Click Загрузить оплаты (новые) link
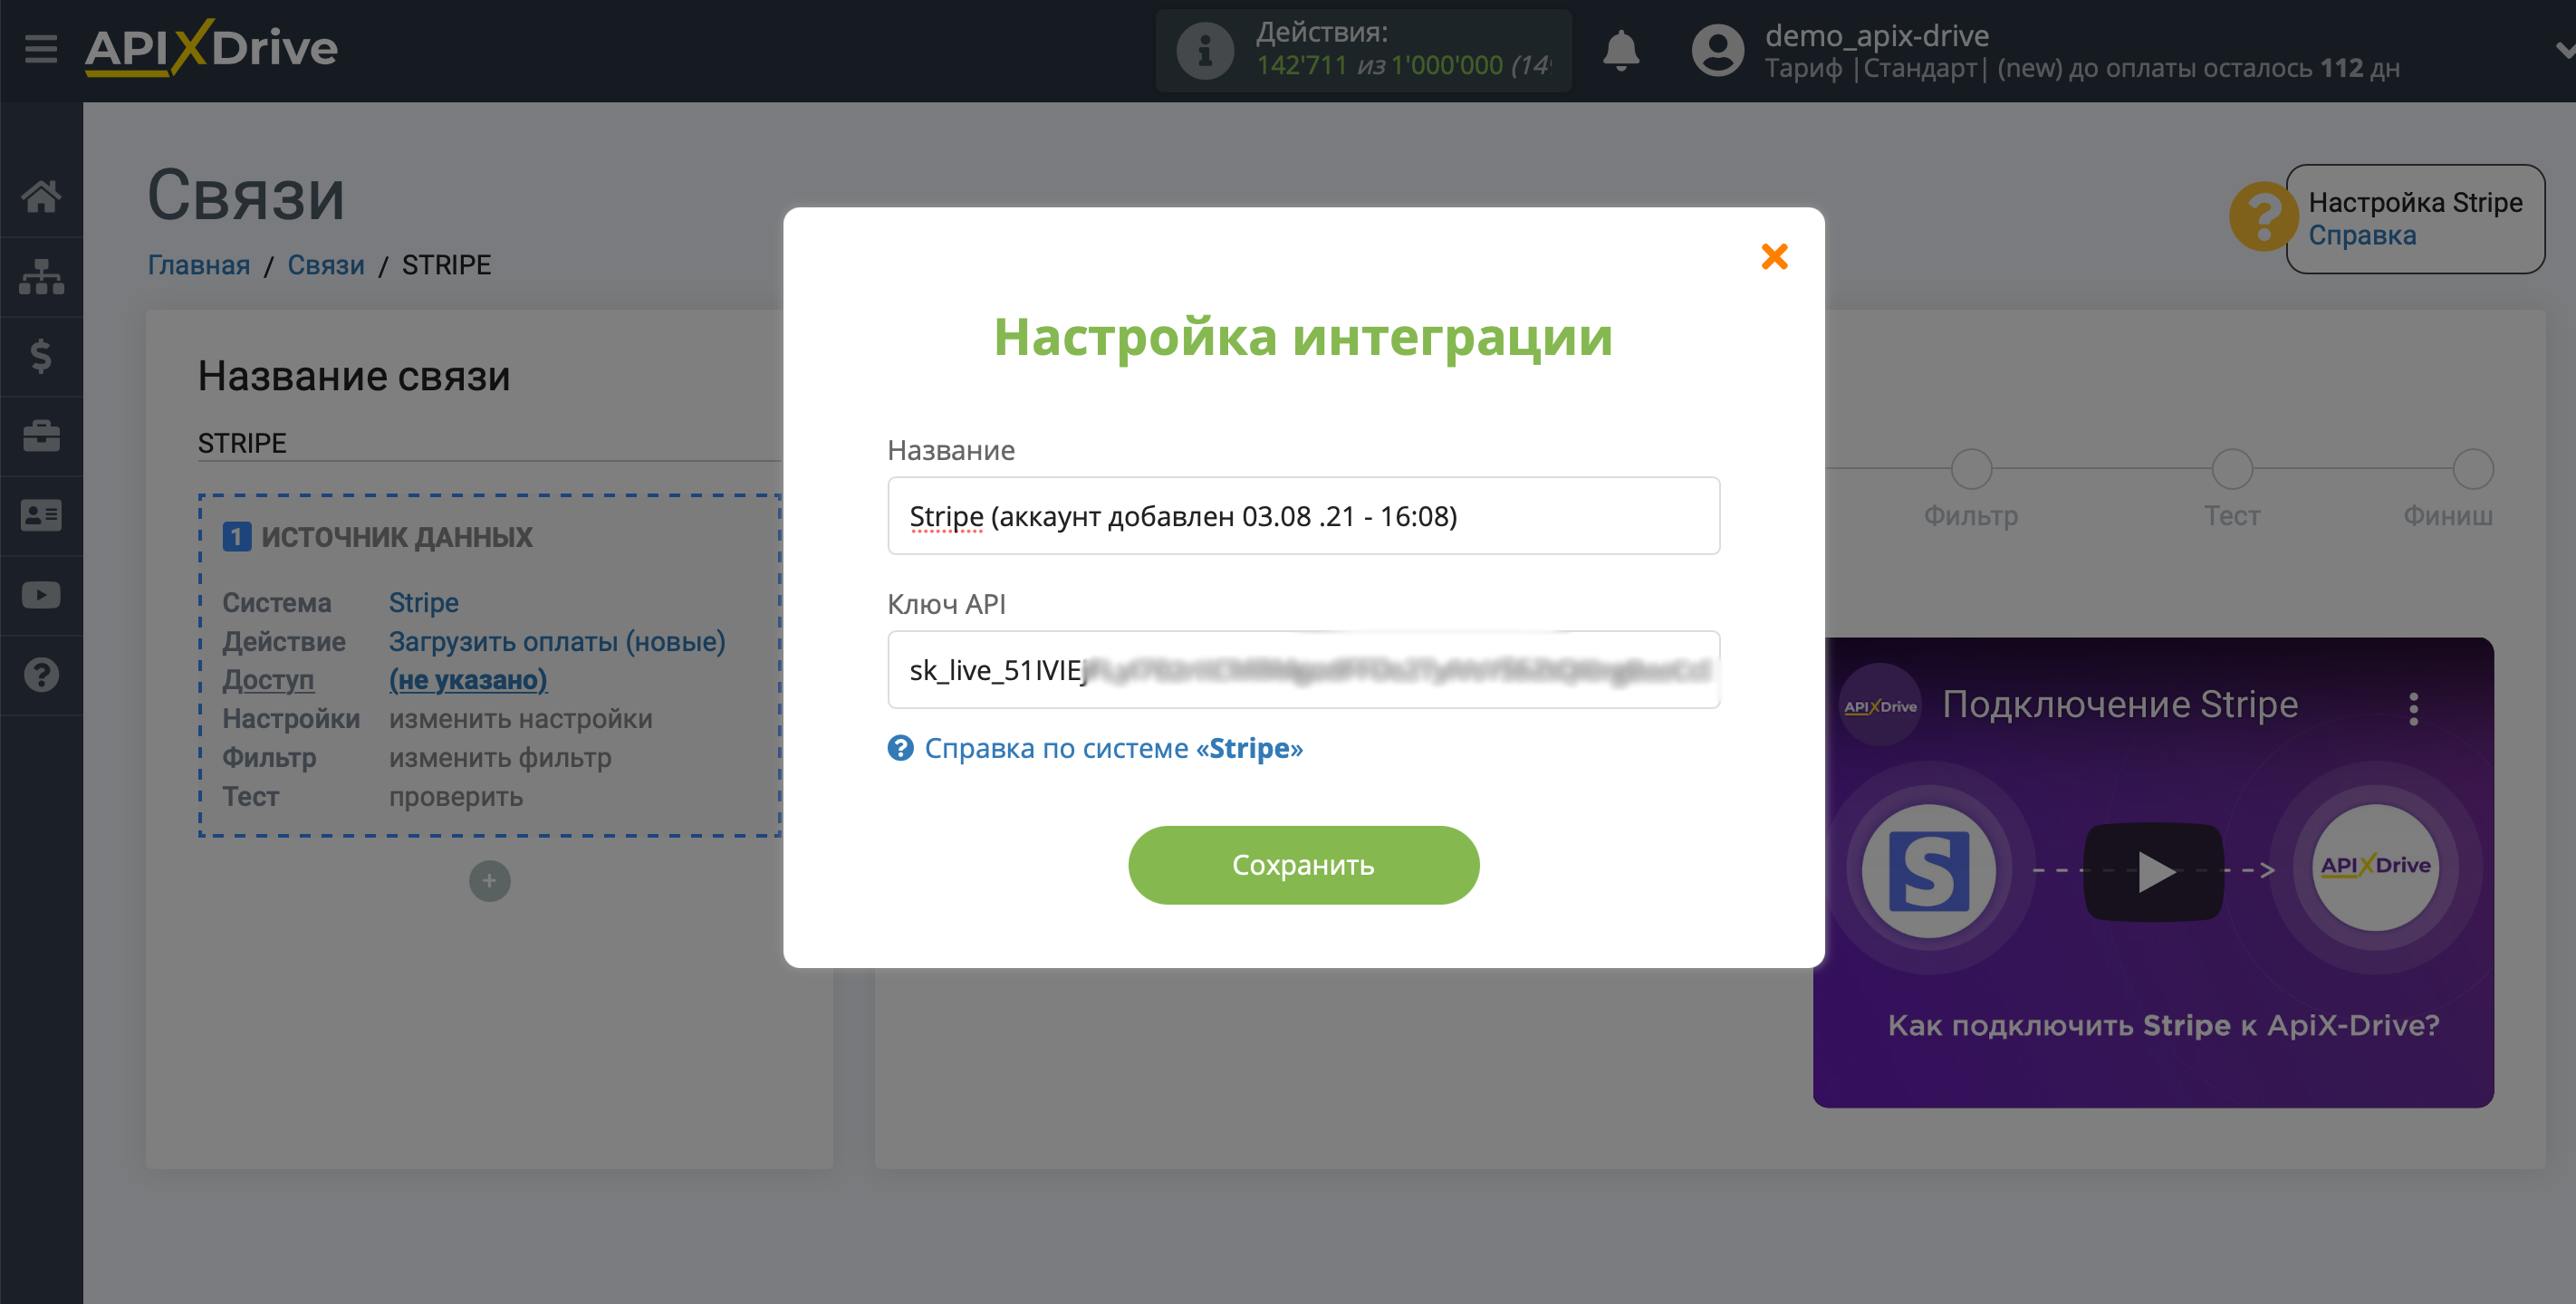 click(557, 642)
